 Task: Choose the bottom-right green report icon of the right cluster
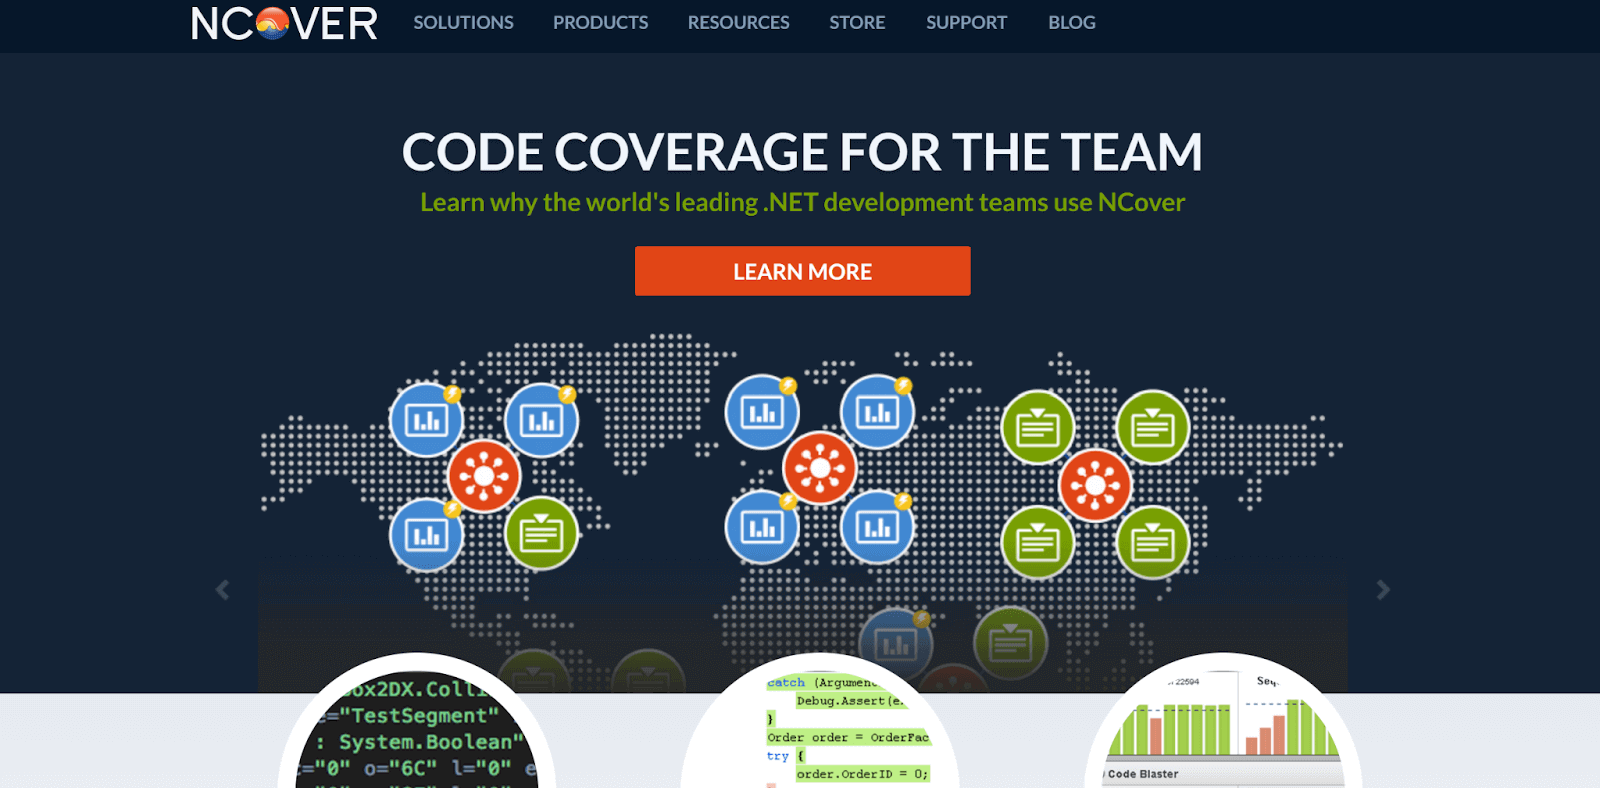[1153, 543]
